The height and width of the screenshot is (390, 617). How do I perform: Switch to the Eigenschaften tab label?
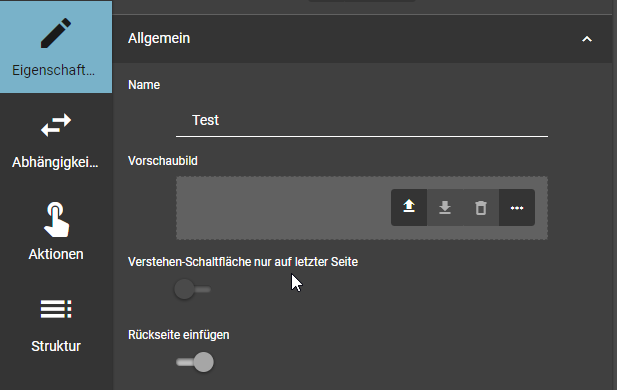(54, 70)
